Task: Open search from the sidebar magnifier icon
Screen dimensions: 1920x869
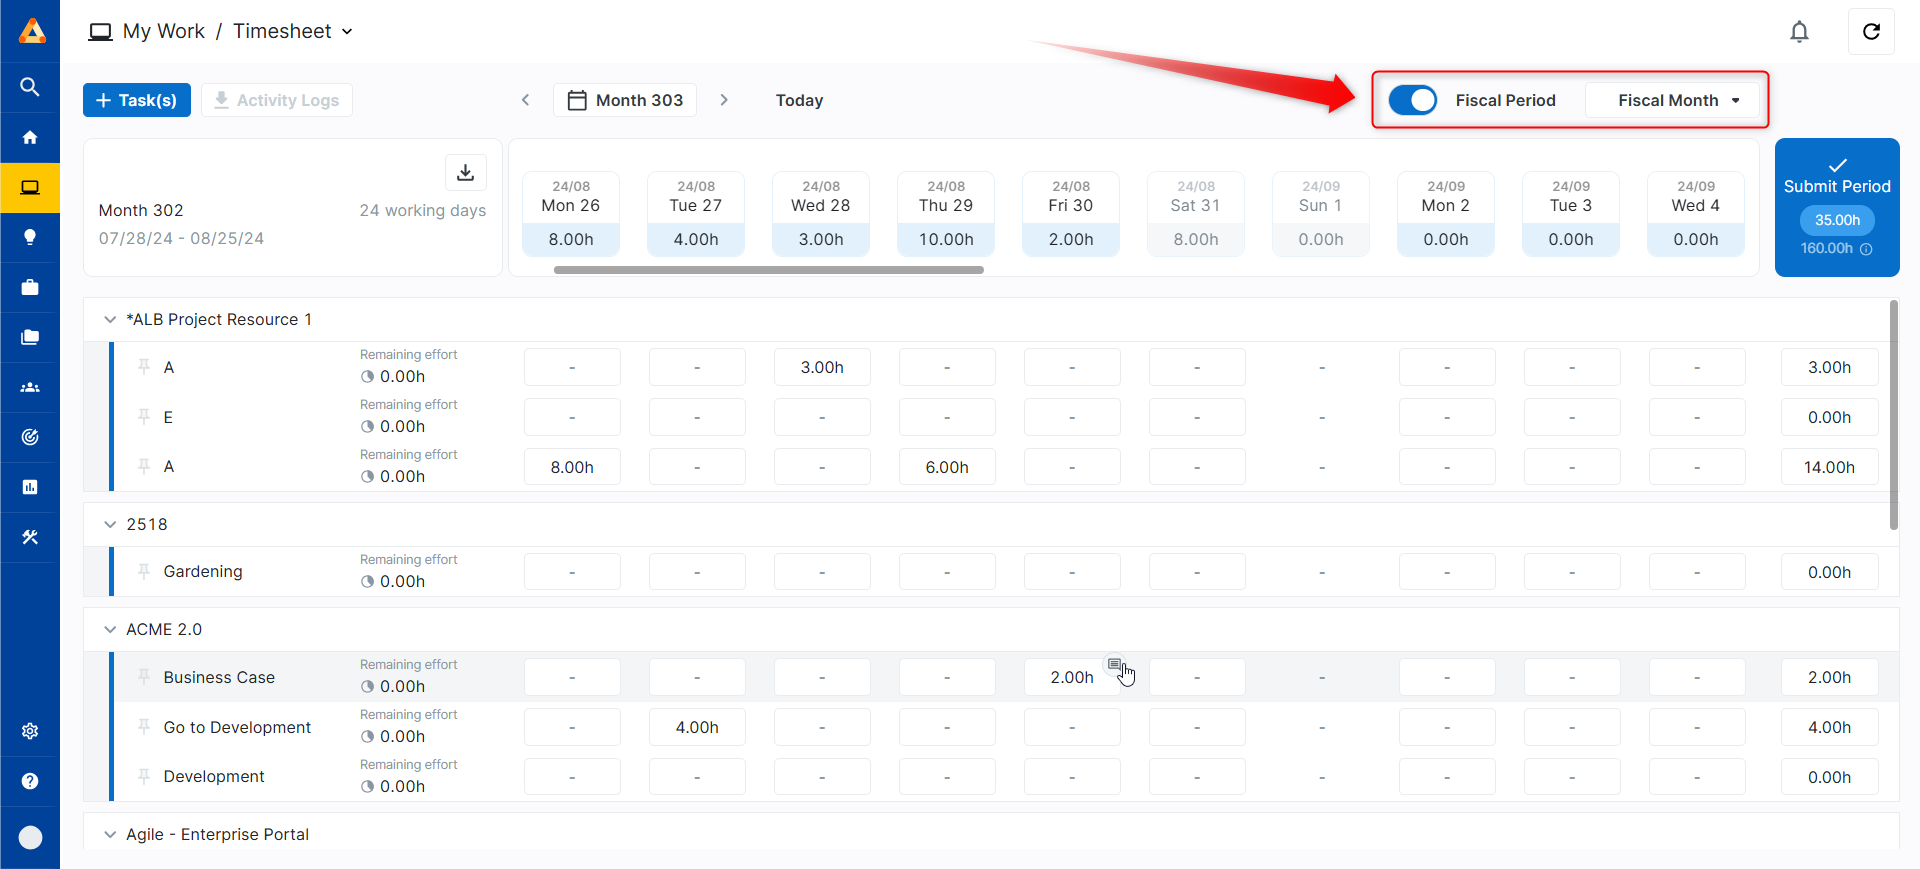Action: (x=30, y=87)
